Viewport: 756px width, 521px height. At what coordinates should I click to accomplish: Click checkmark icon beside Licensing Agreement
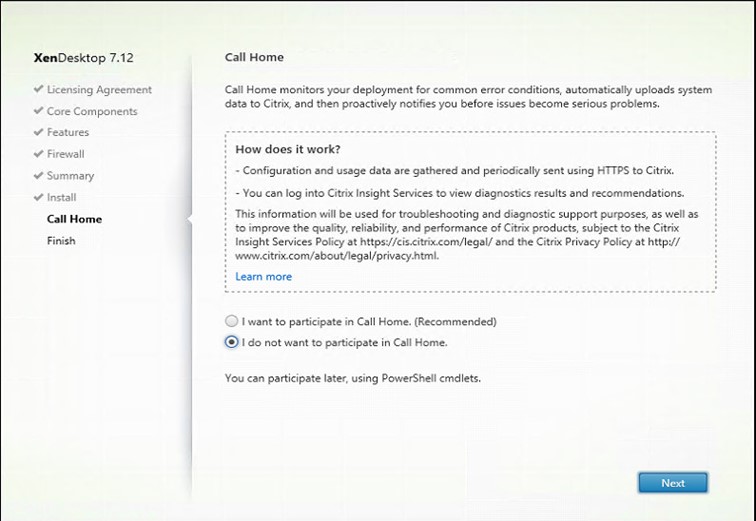[x=39, y=89]
